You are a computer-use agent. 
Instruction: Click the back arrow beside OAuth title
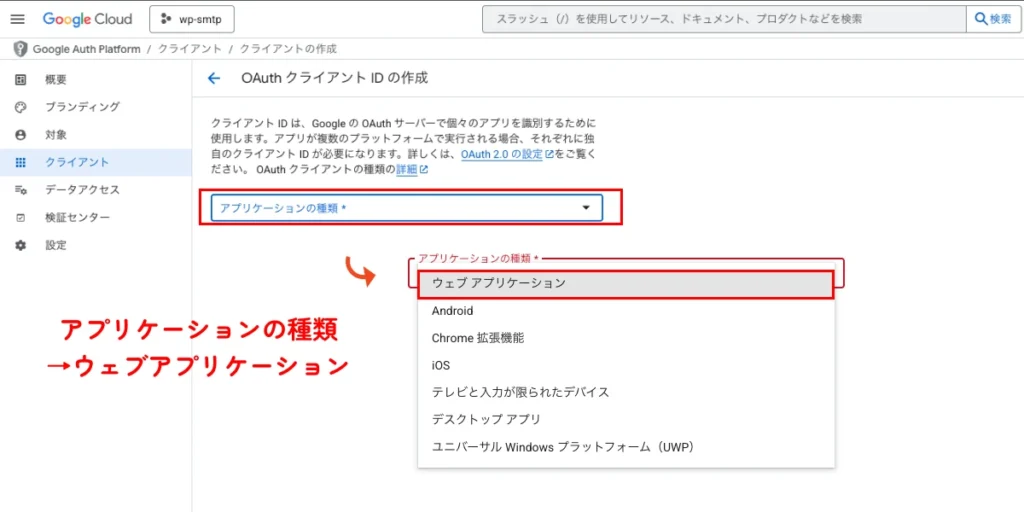(x=213, y=78)
